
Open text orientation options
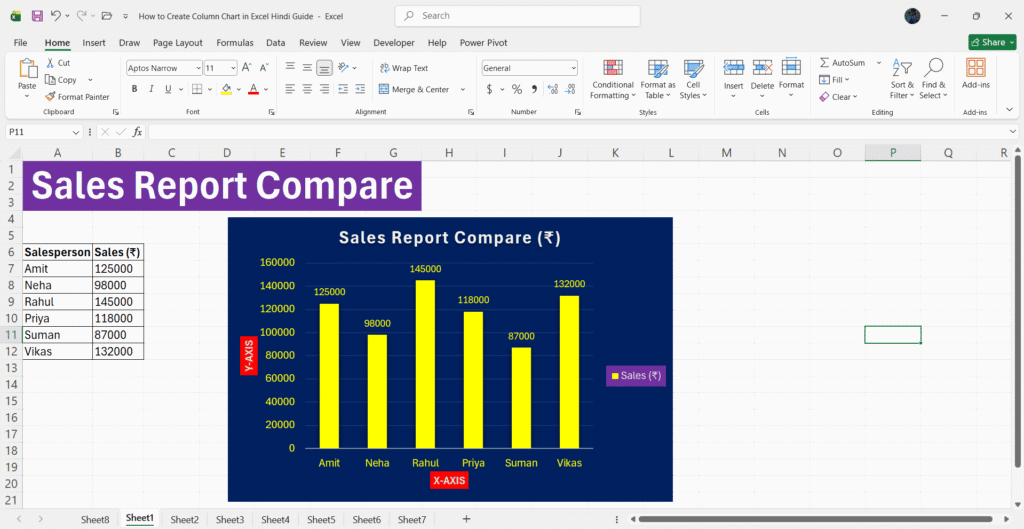pos(347,67)
